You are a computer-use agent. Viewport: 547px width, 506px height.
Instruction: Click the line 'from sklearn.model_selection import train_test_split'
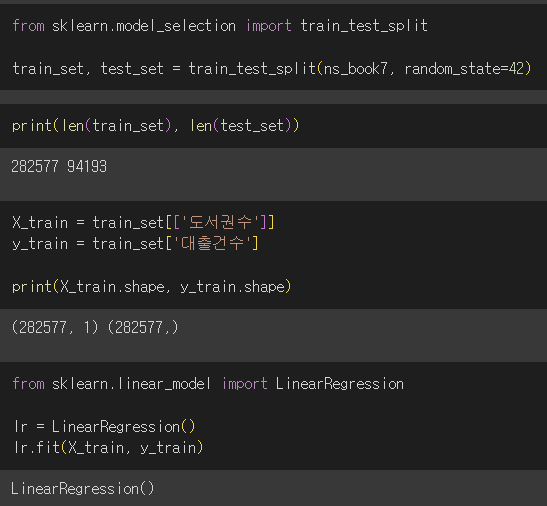coord(220,26)
